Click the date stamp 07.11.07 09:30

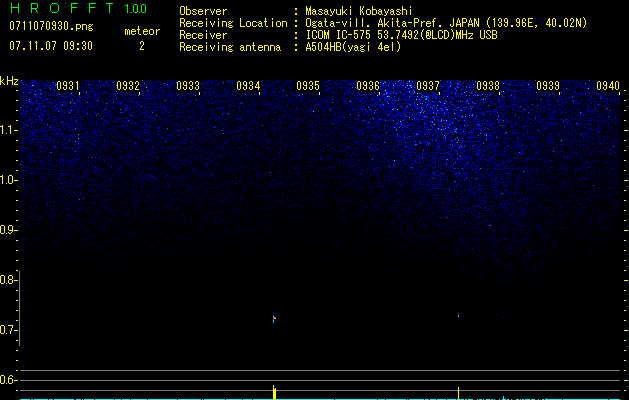[x=51, y=46]
